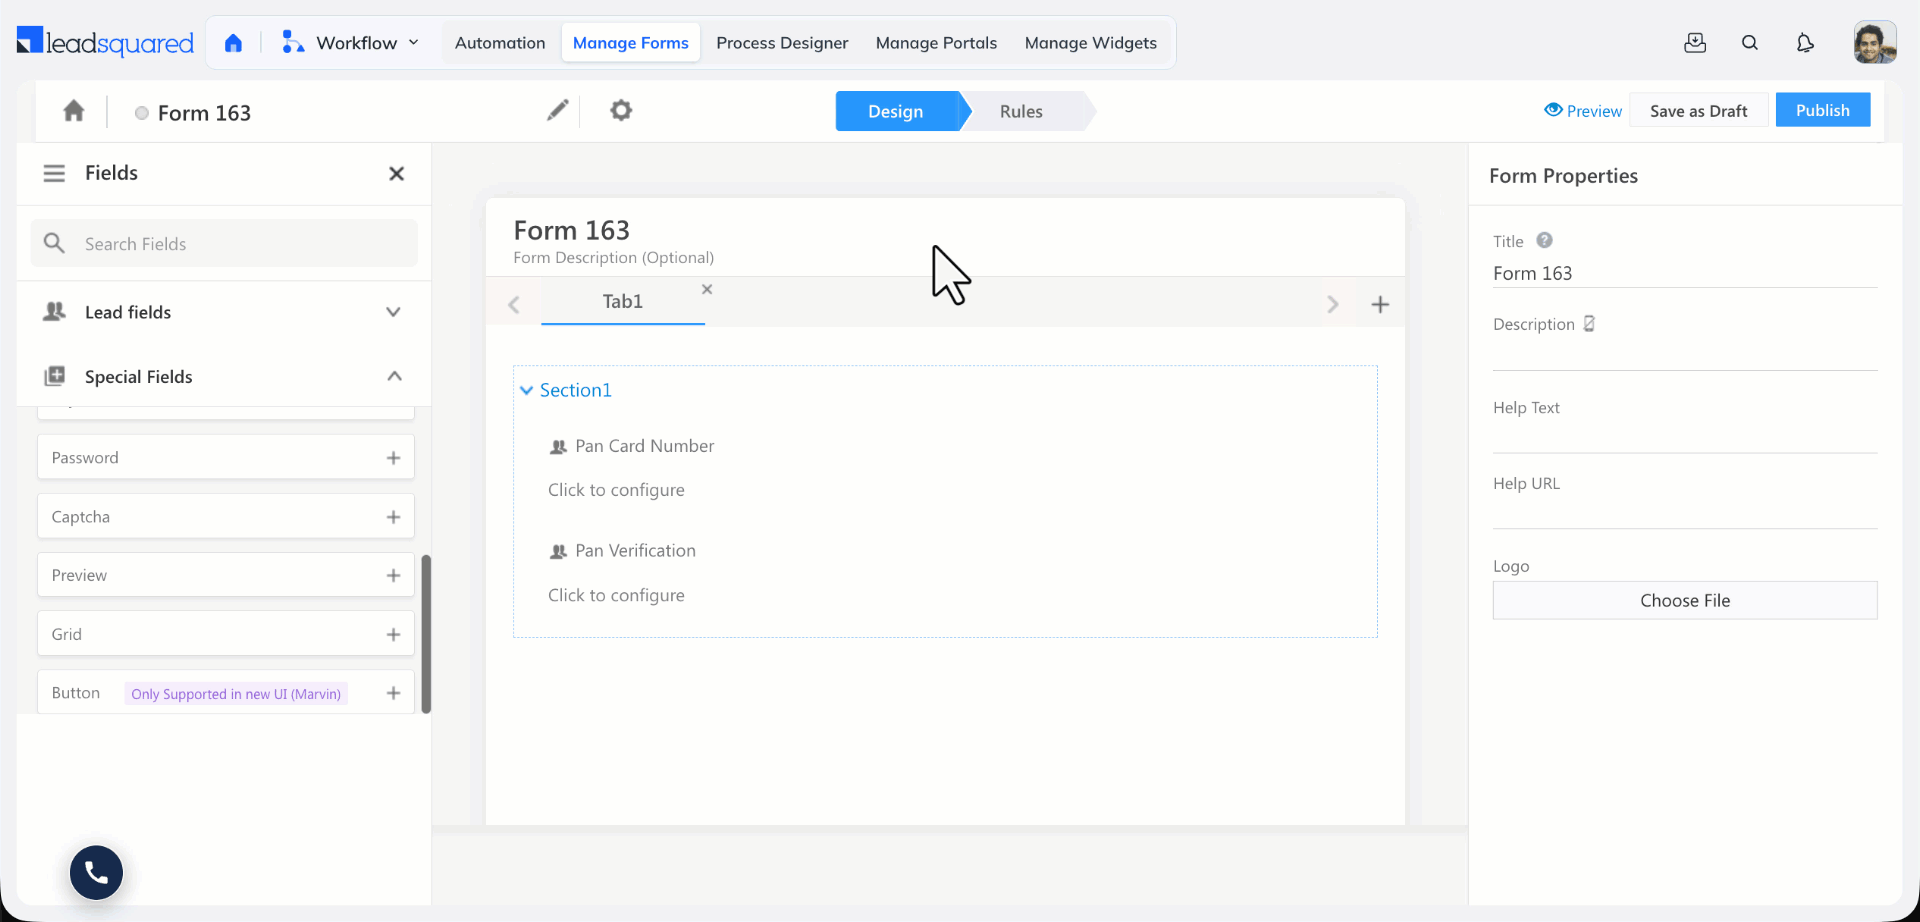Edit form name with pencil icon
This screenshot has height=922, width=1920.
pos(557,110)
